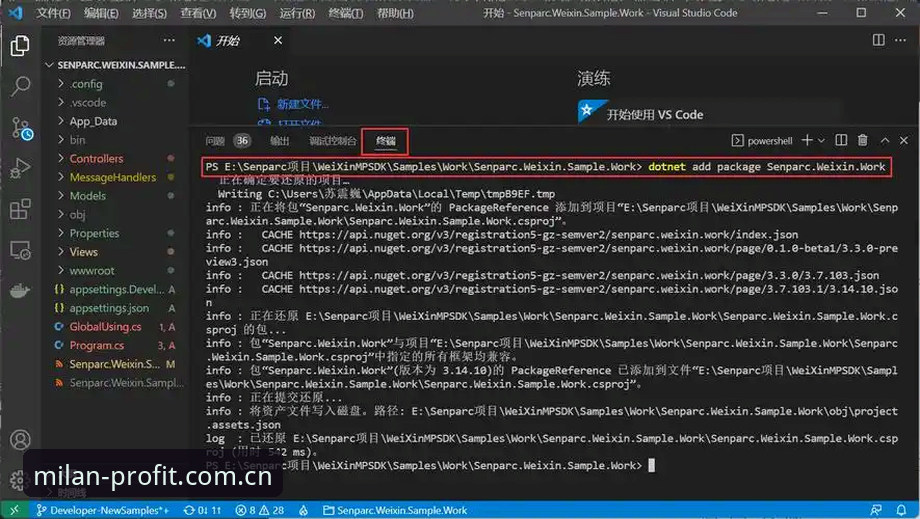Kill terminal with trash icon

(x=862, y=140)
